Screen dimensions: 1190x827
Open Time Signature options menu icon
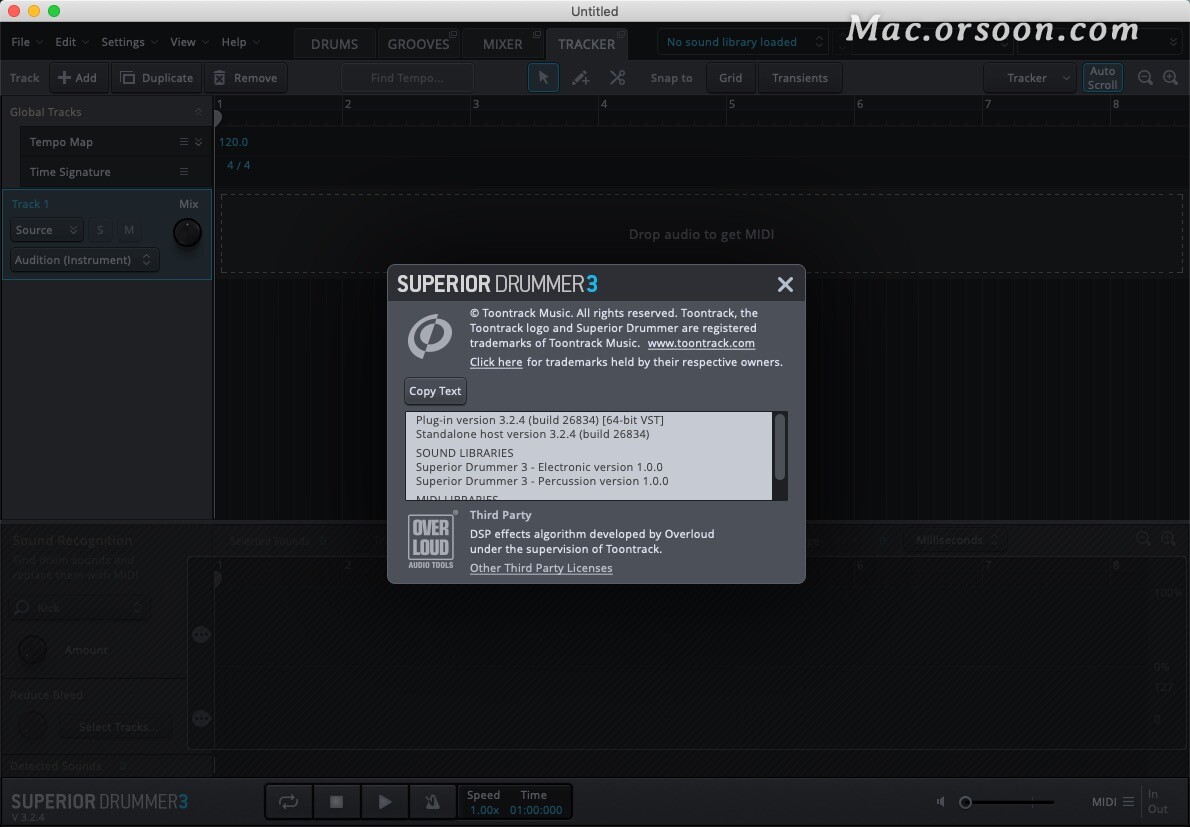point(184,171)
